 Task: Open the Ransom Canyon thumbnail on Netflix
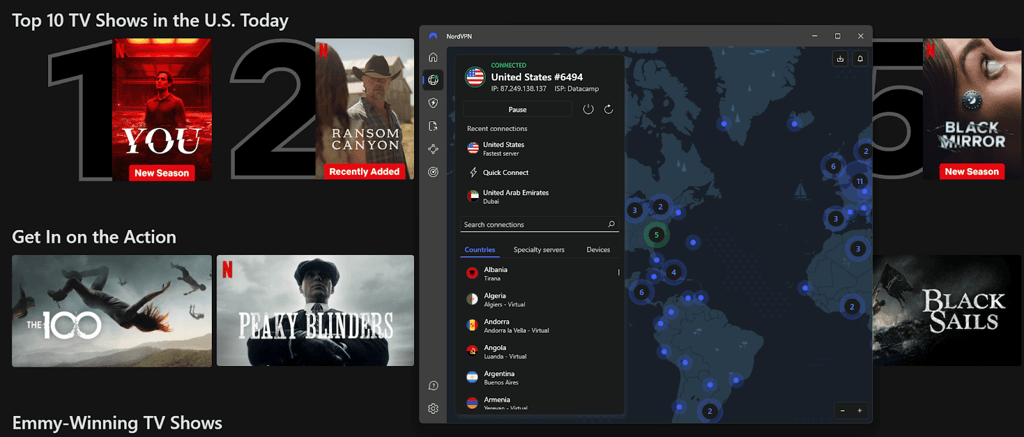click(364, 109)
